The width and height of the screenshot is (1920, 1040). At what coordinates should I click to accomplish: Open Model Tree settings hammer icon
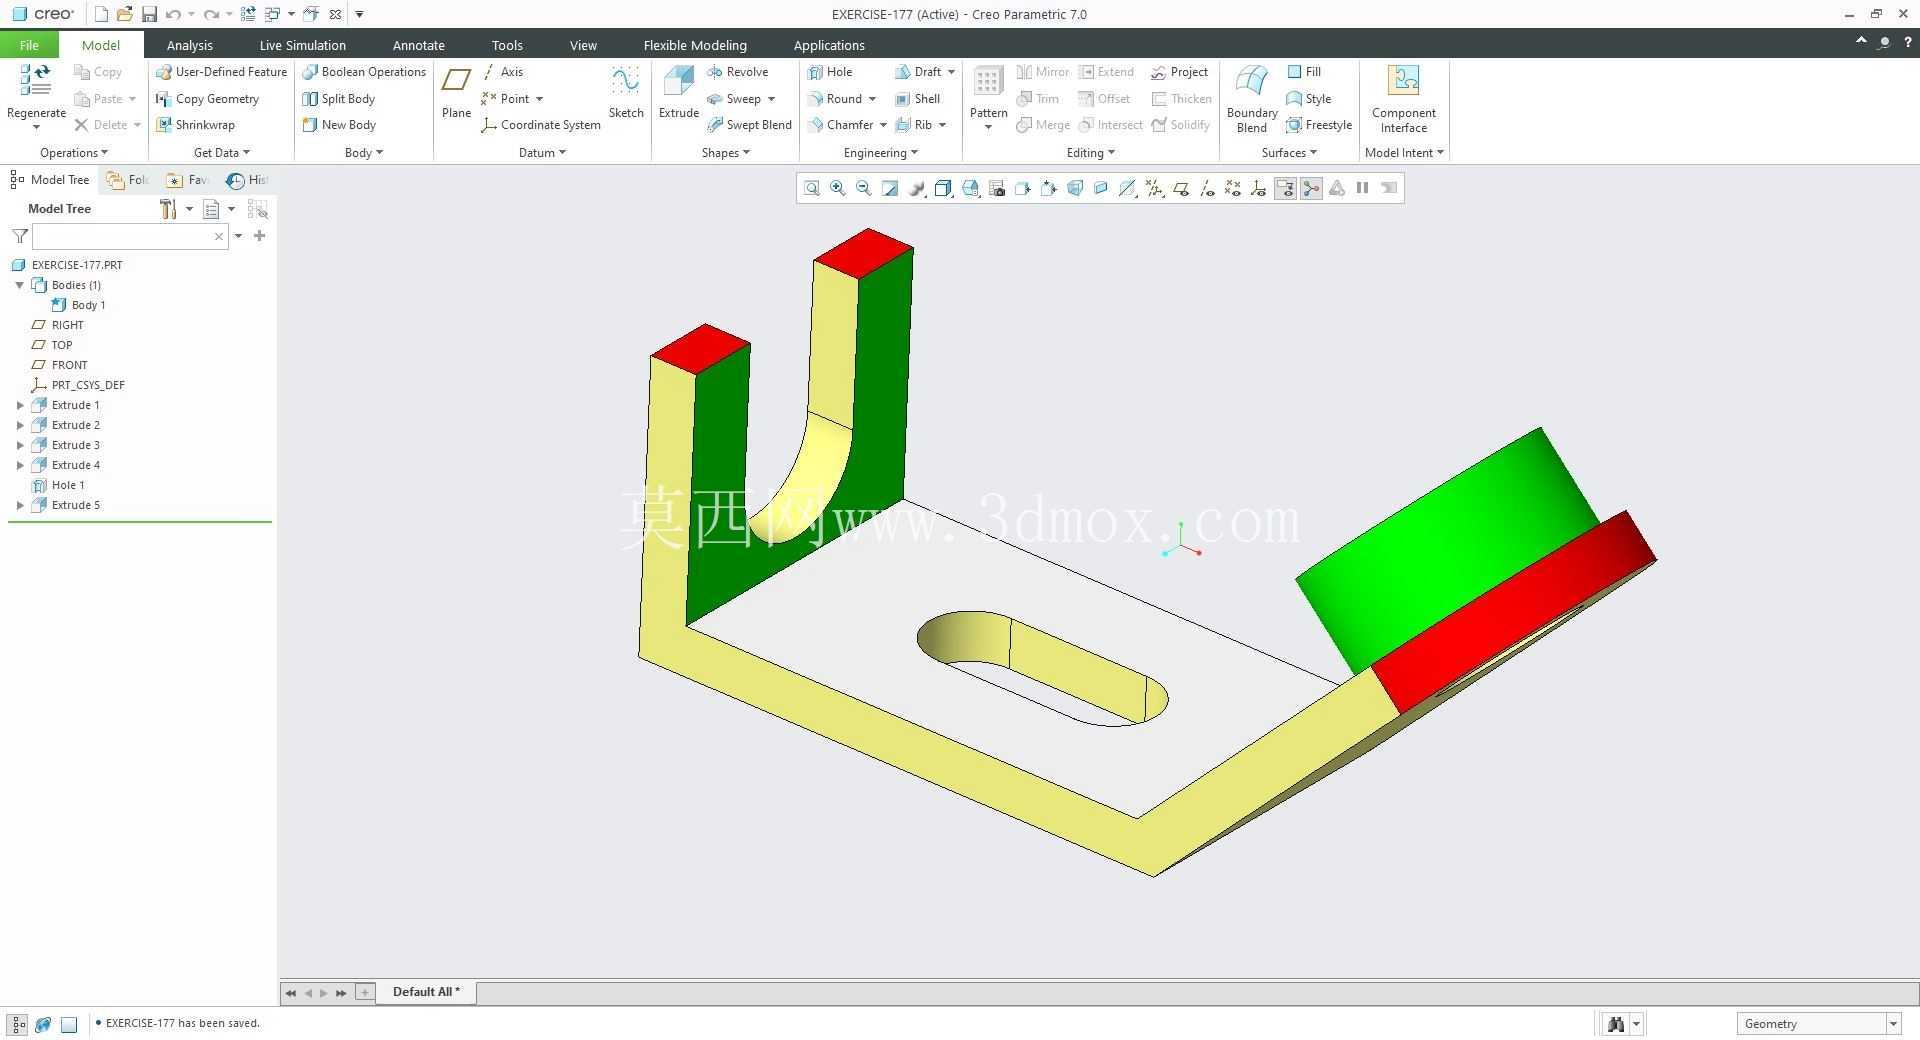pyautogui.click(x=168, y=209)
